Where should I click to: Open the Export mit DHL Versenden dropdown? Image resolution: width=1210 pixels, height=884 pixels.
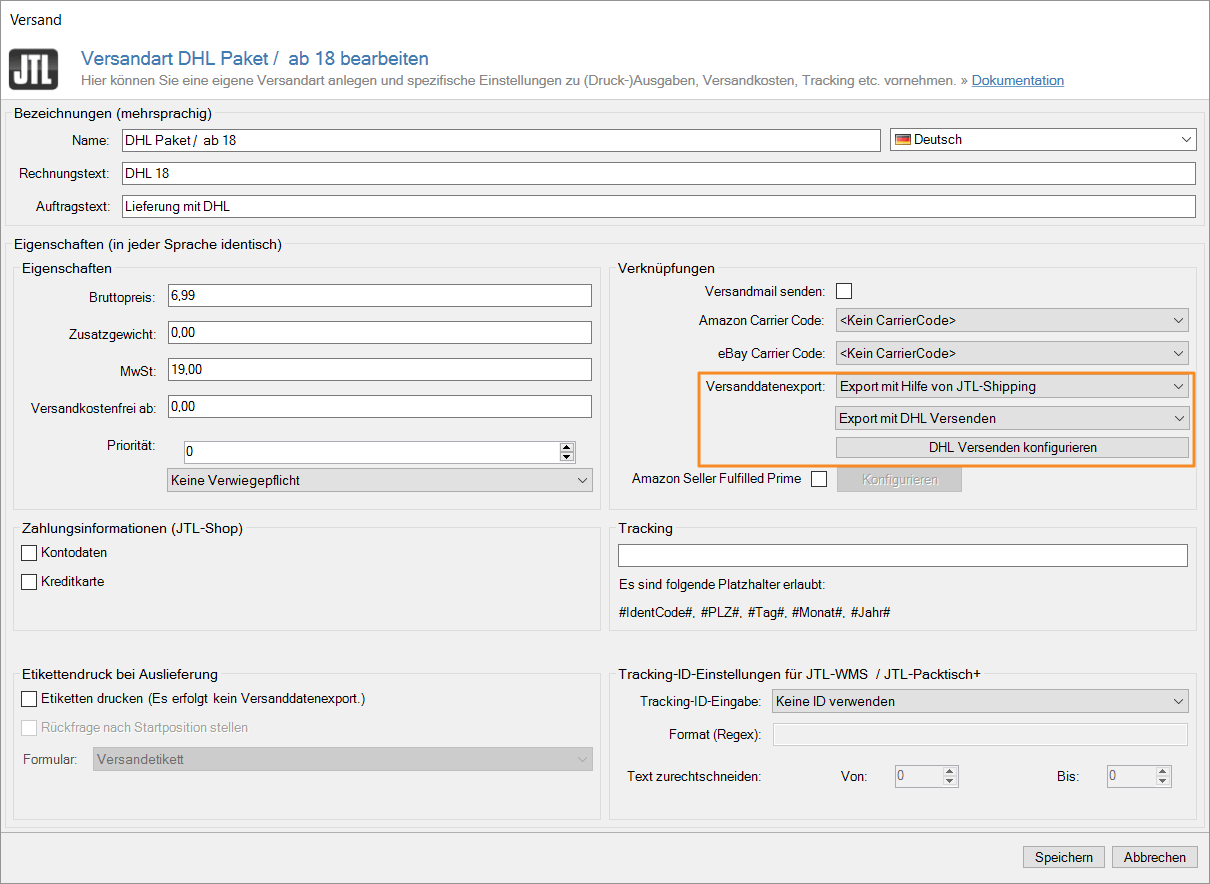point(1011,418)
